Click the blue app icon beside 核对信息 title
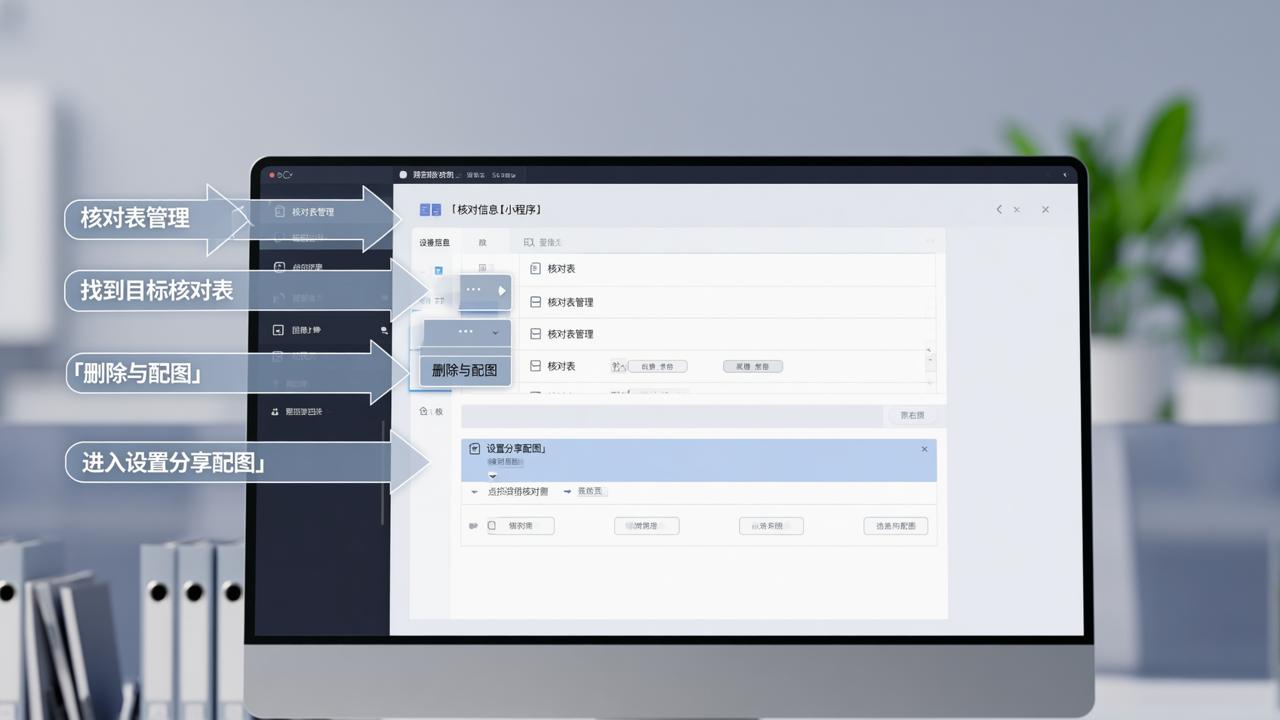The image size is (1280, 720). (x=430, y=210)
